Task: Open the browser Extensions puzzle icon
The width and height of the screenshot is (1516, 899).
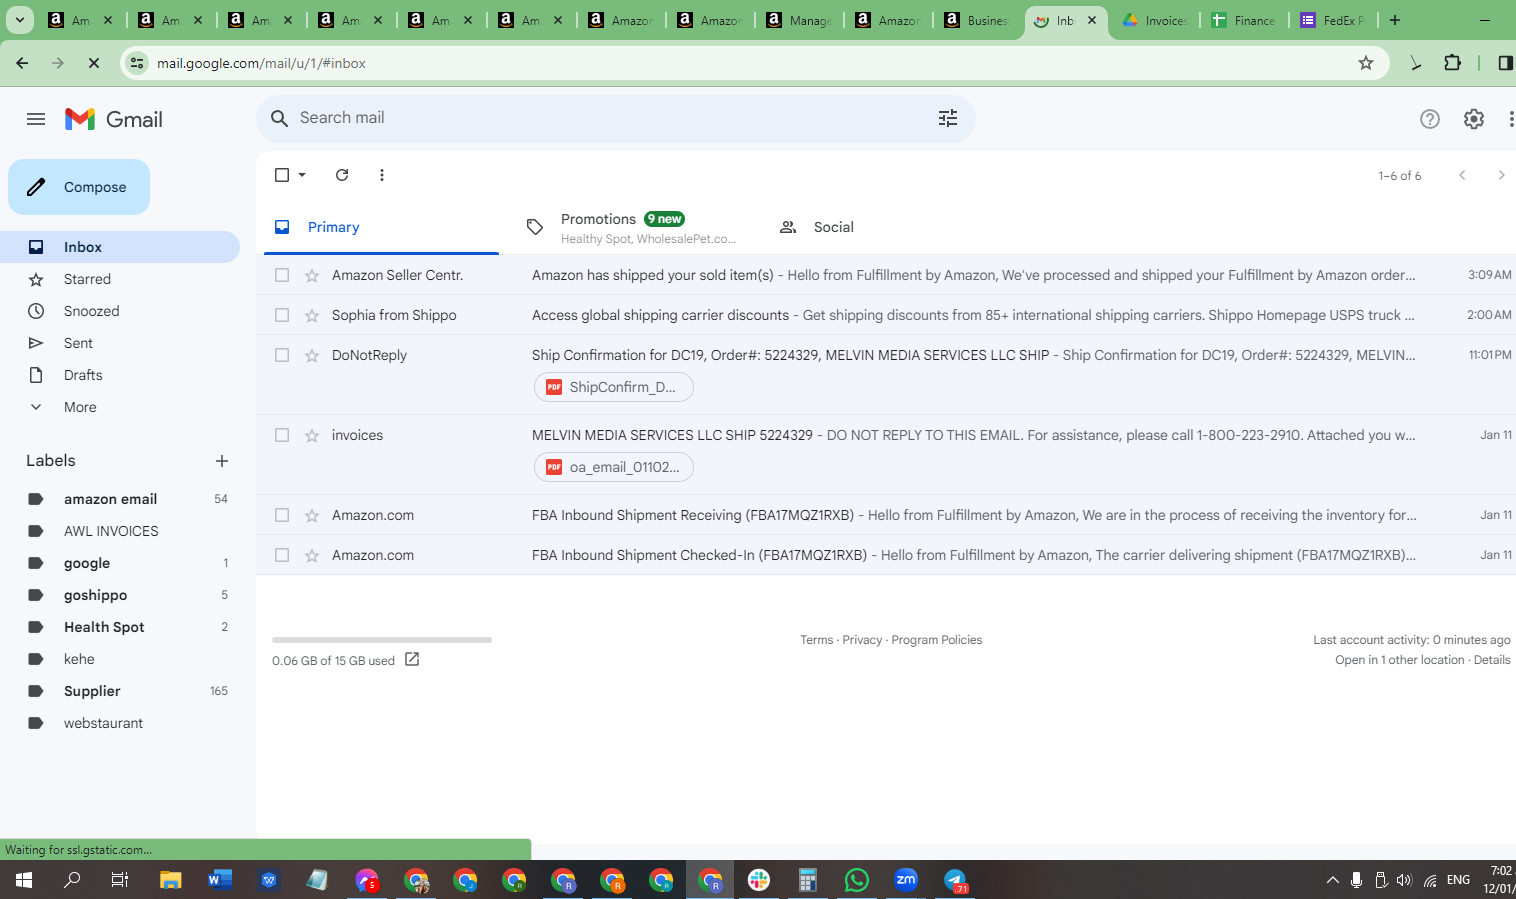Action: click(x=1453, y=63)
